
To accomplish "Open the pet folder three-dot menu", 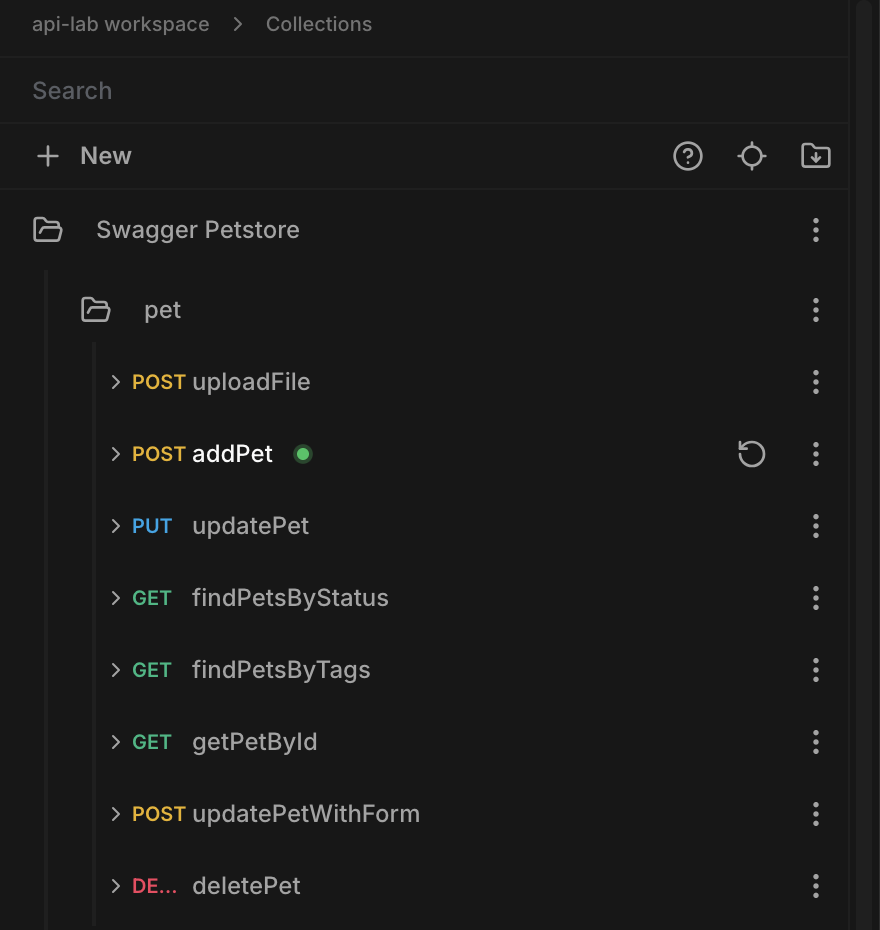I will 816,310.
